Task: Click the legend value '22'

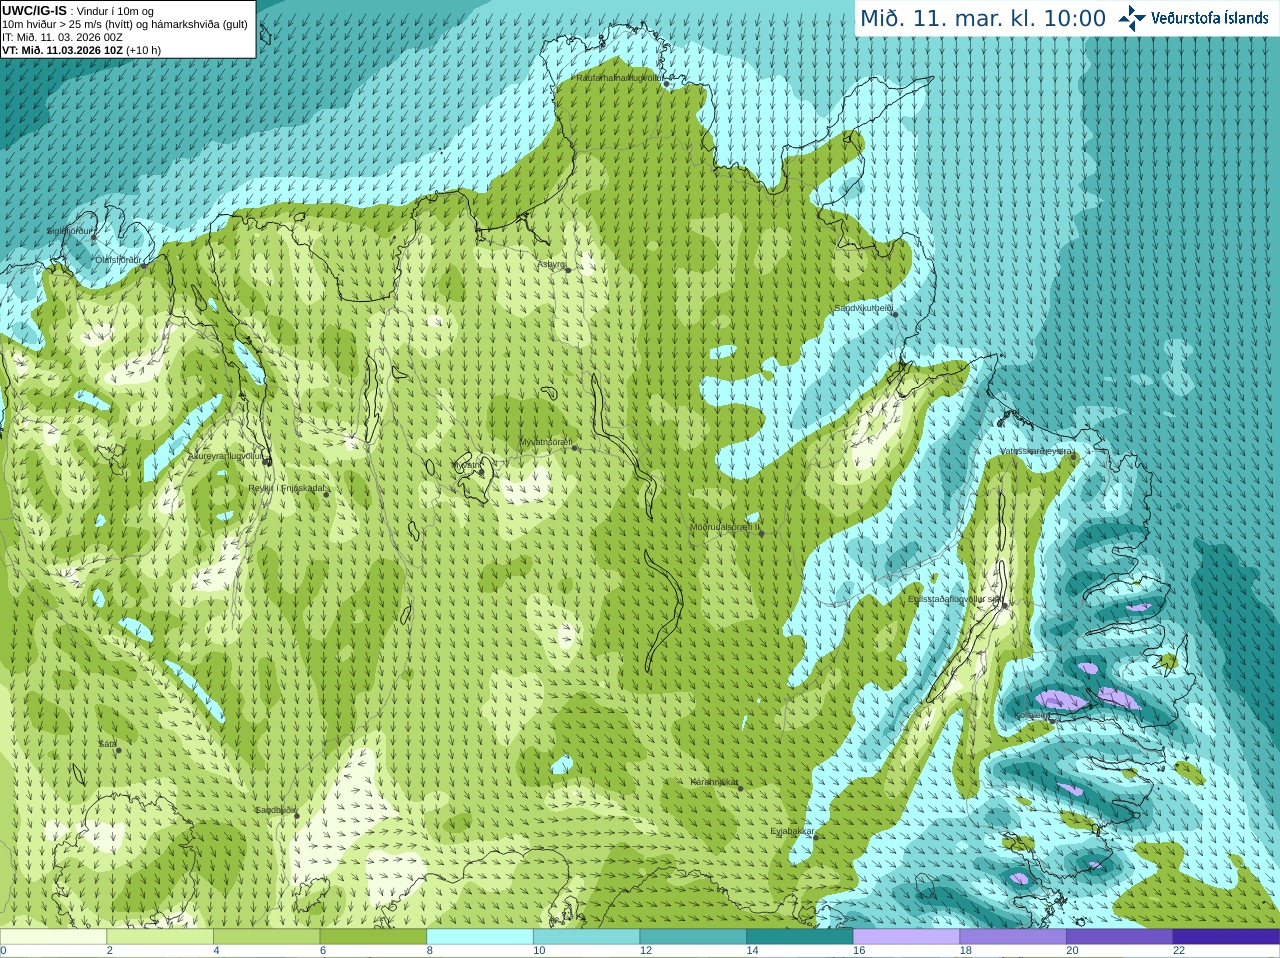Action: tap(1179, 951)
